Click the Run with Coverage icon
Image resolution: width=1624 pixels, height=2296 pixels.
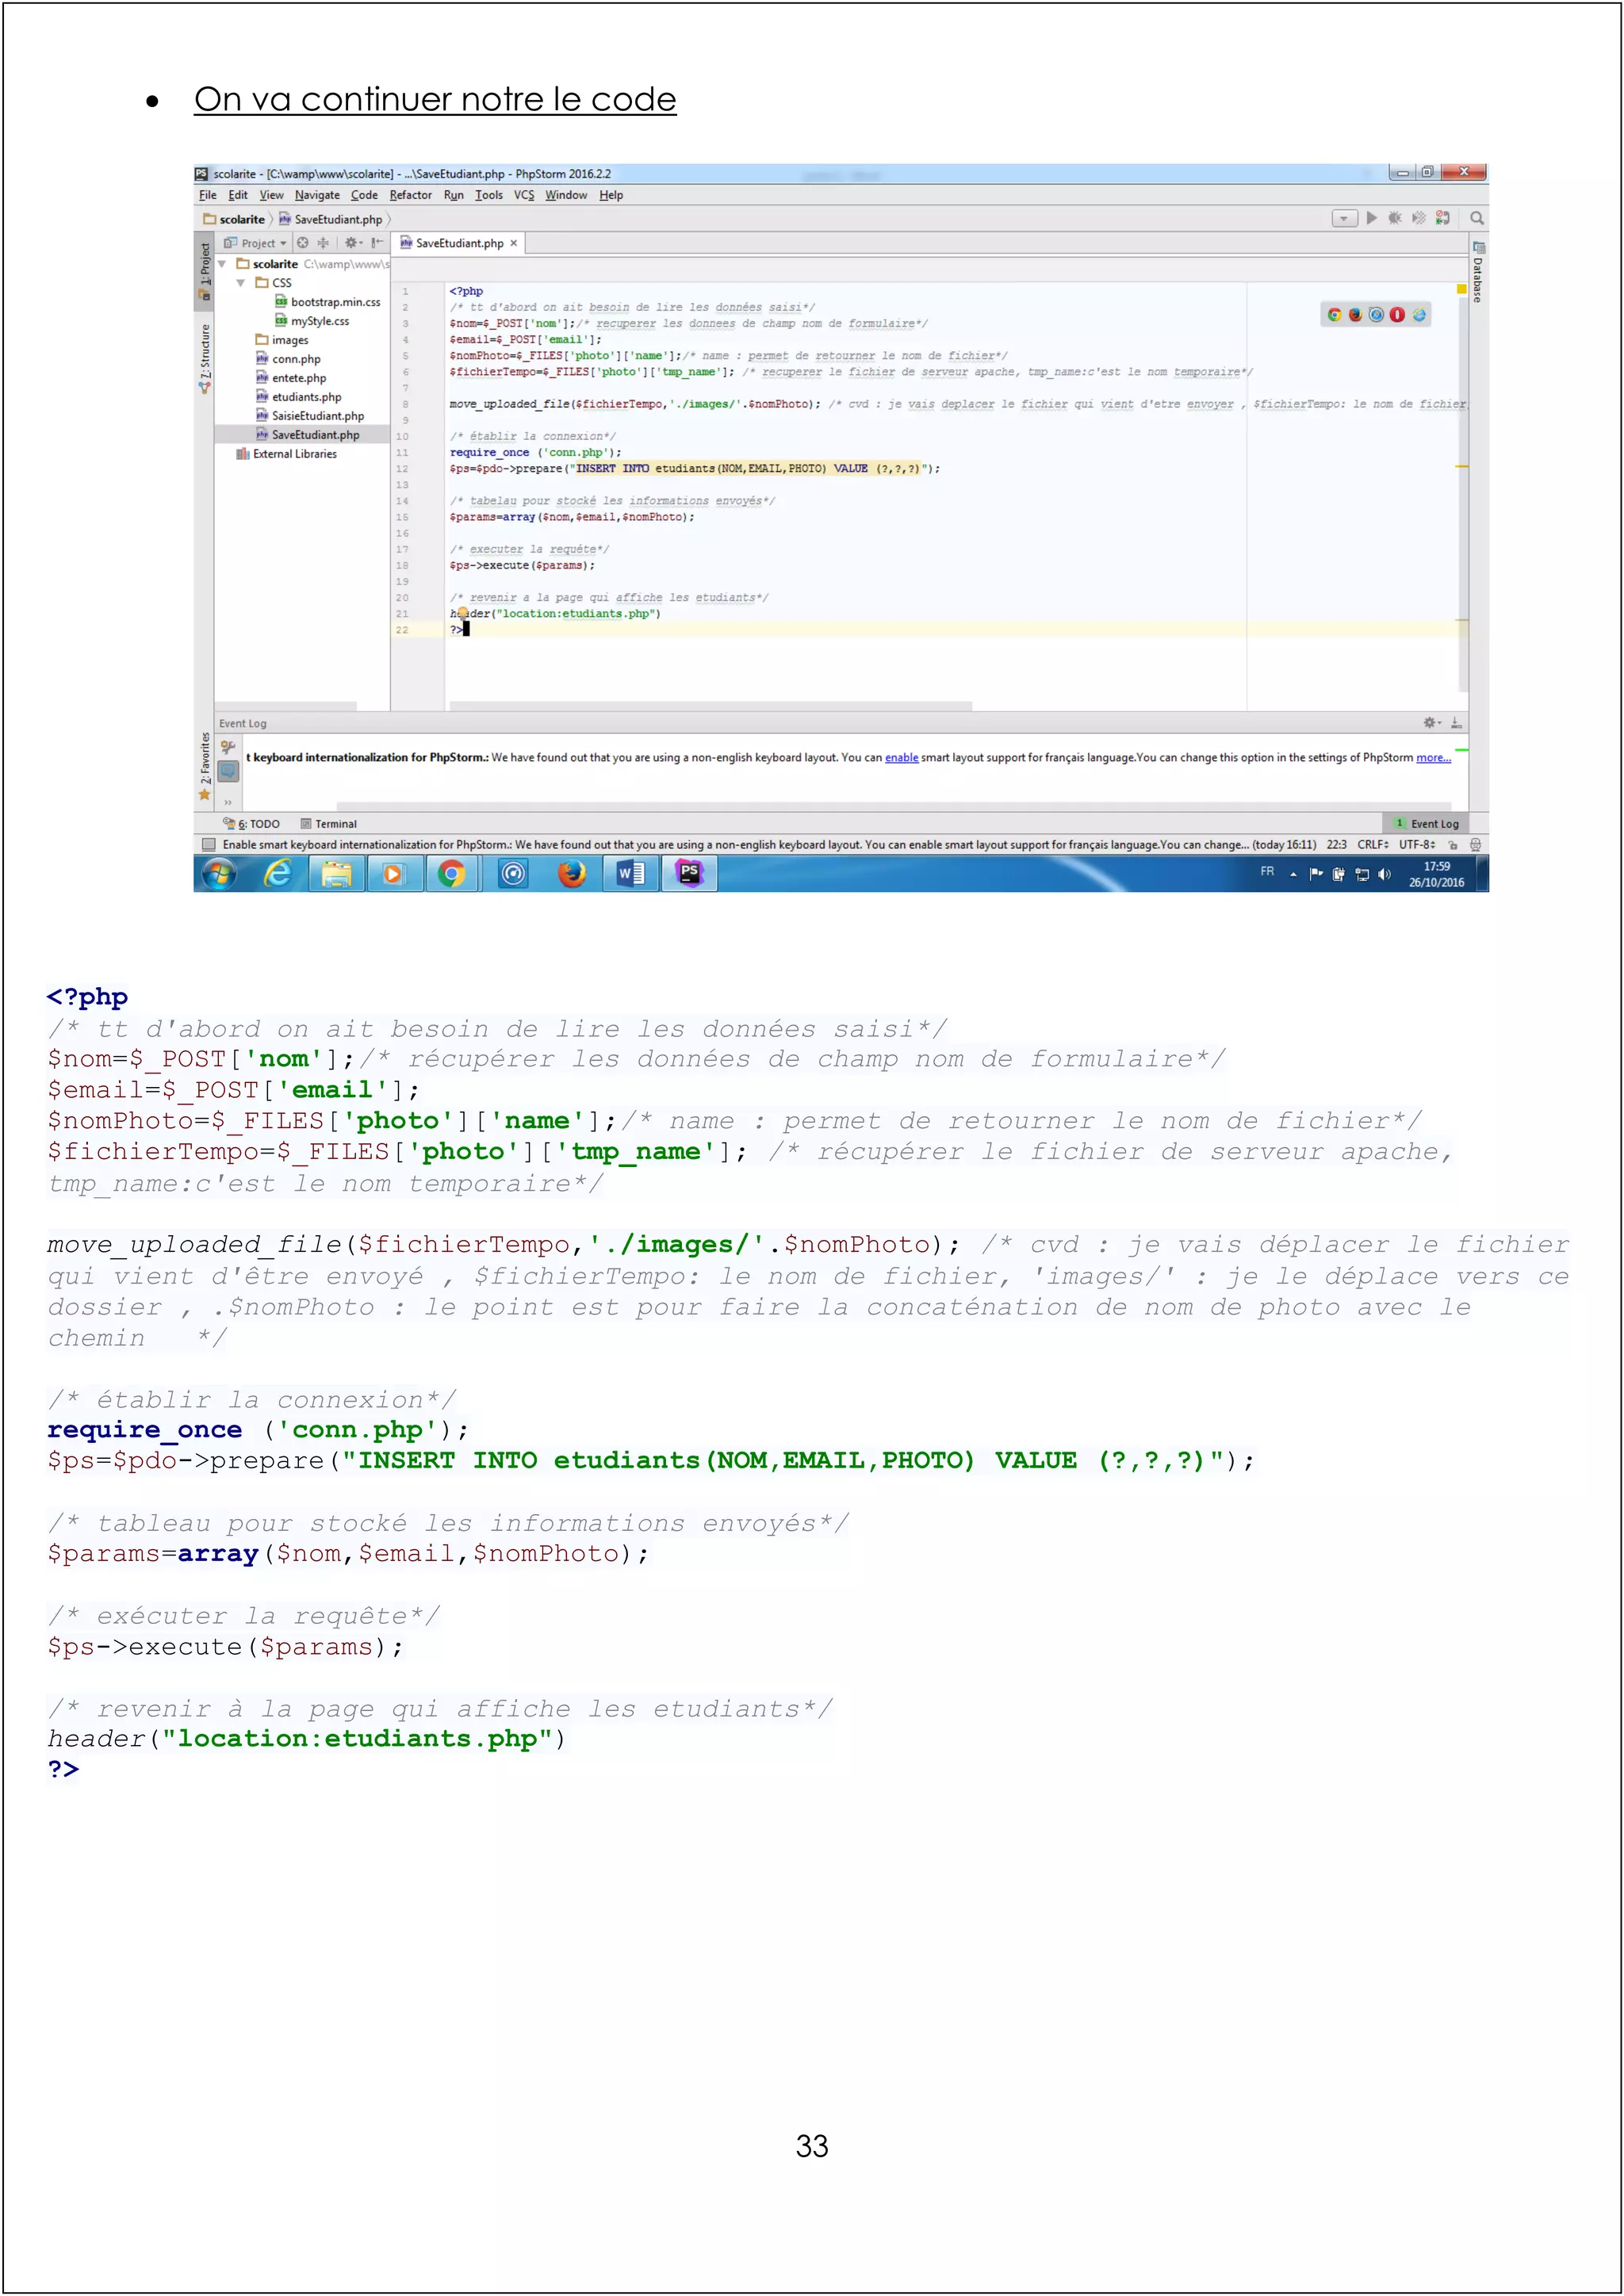pos(1418,218)
